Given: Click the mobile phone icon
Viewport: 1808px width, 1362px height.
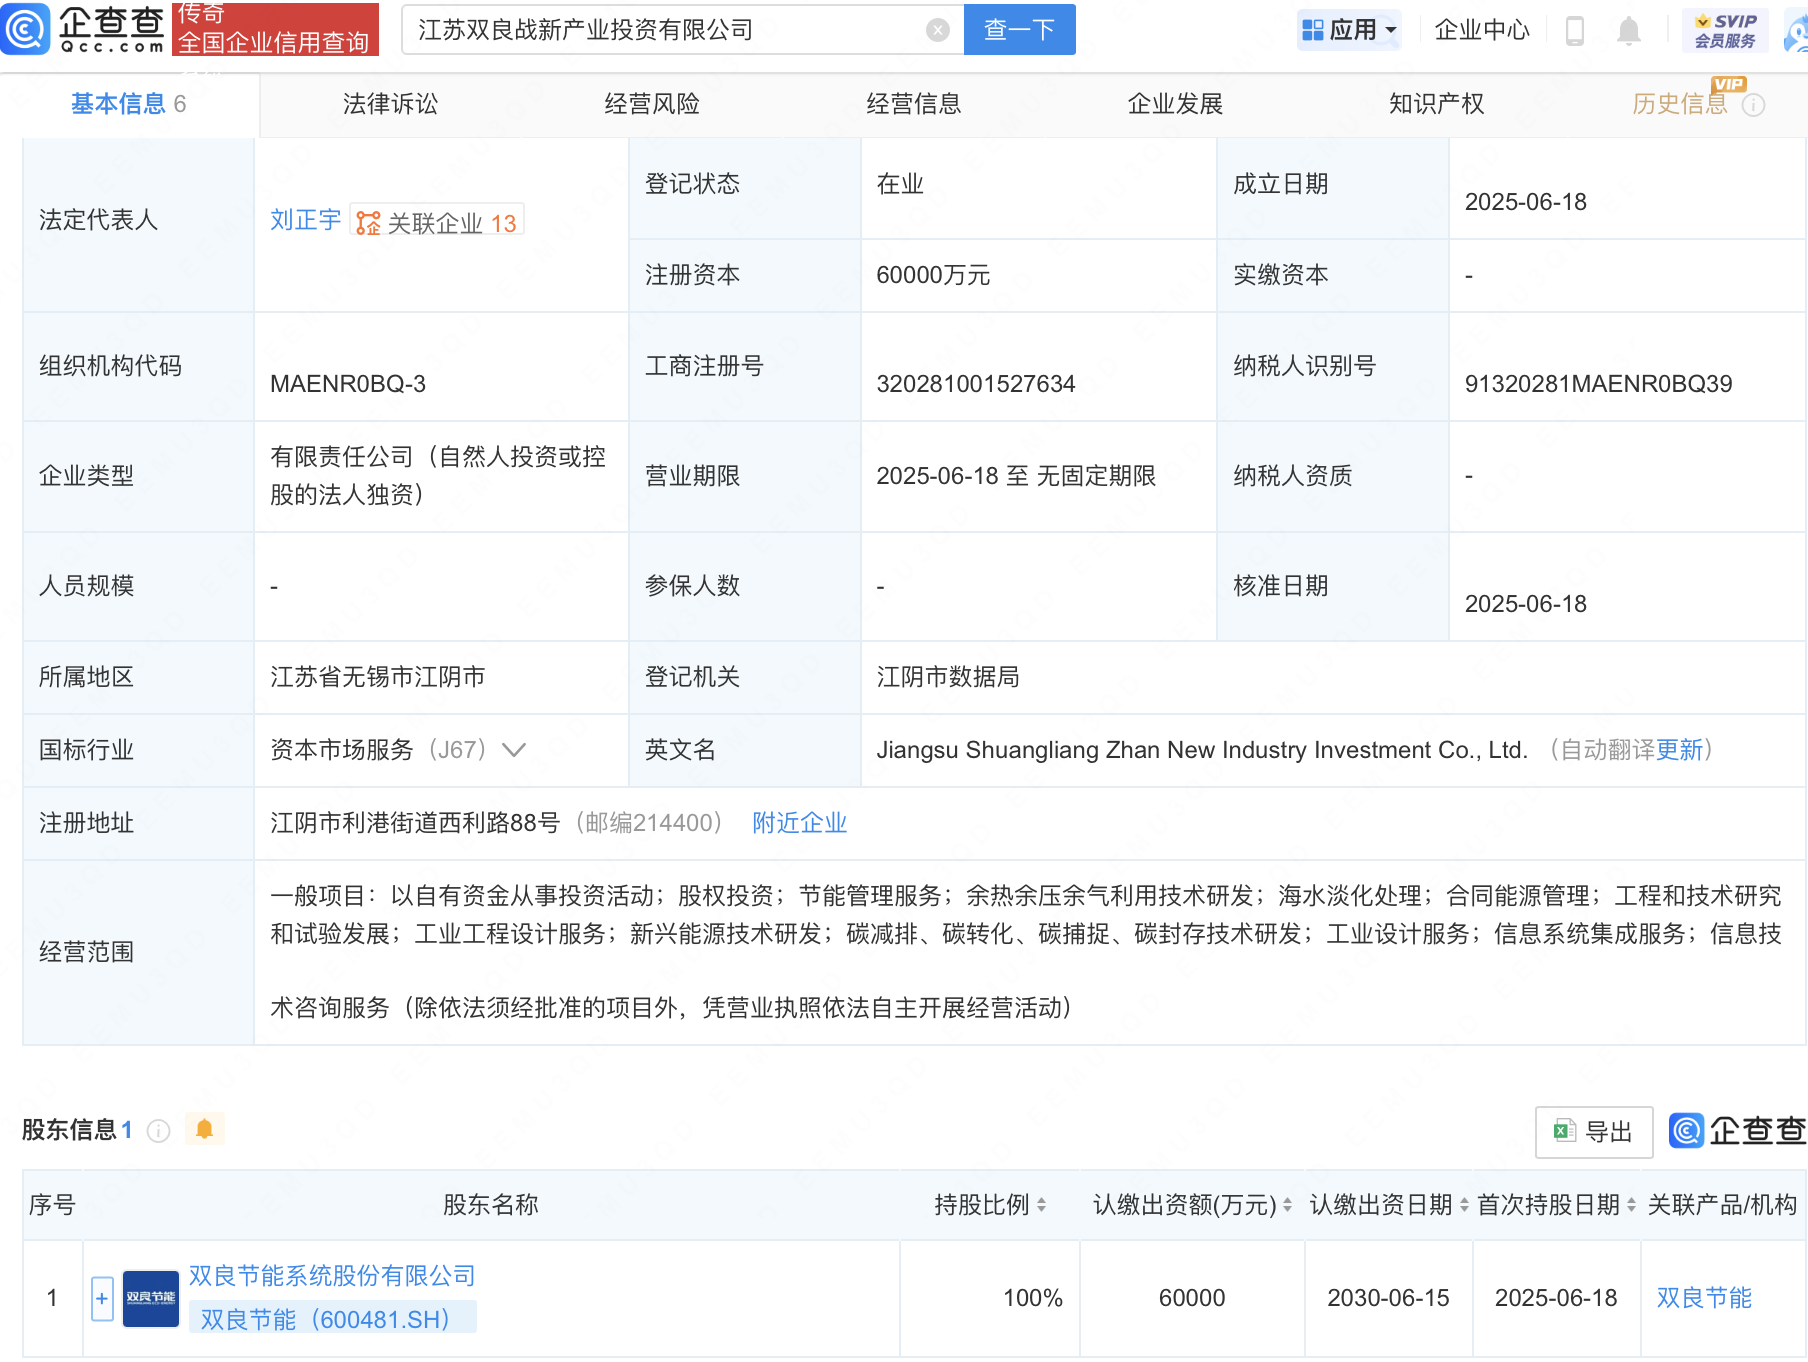Looking at the screenshot, I should tap(1574, 31).
